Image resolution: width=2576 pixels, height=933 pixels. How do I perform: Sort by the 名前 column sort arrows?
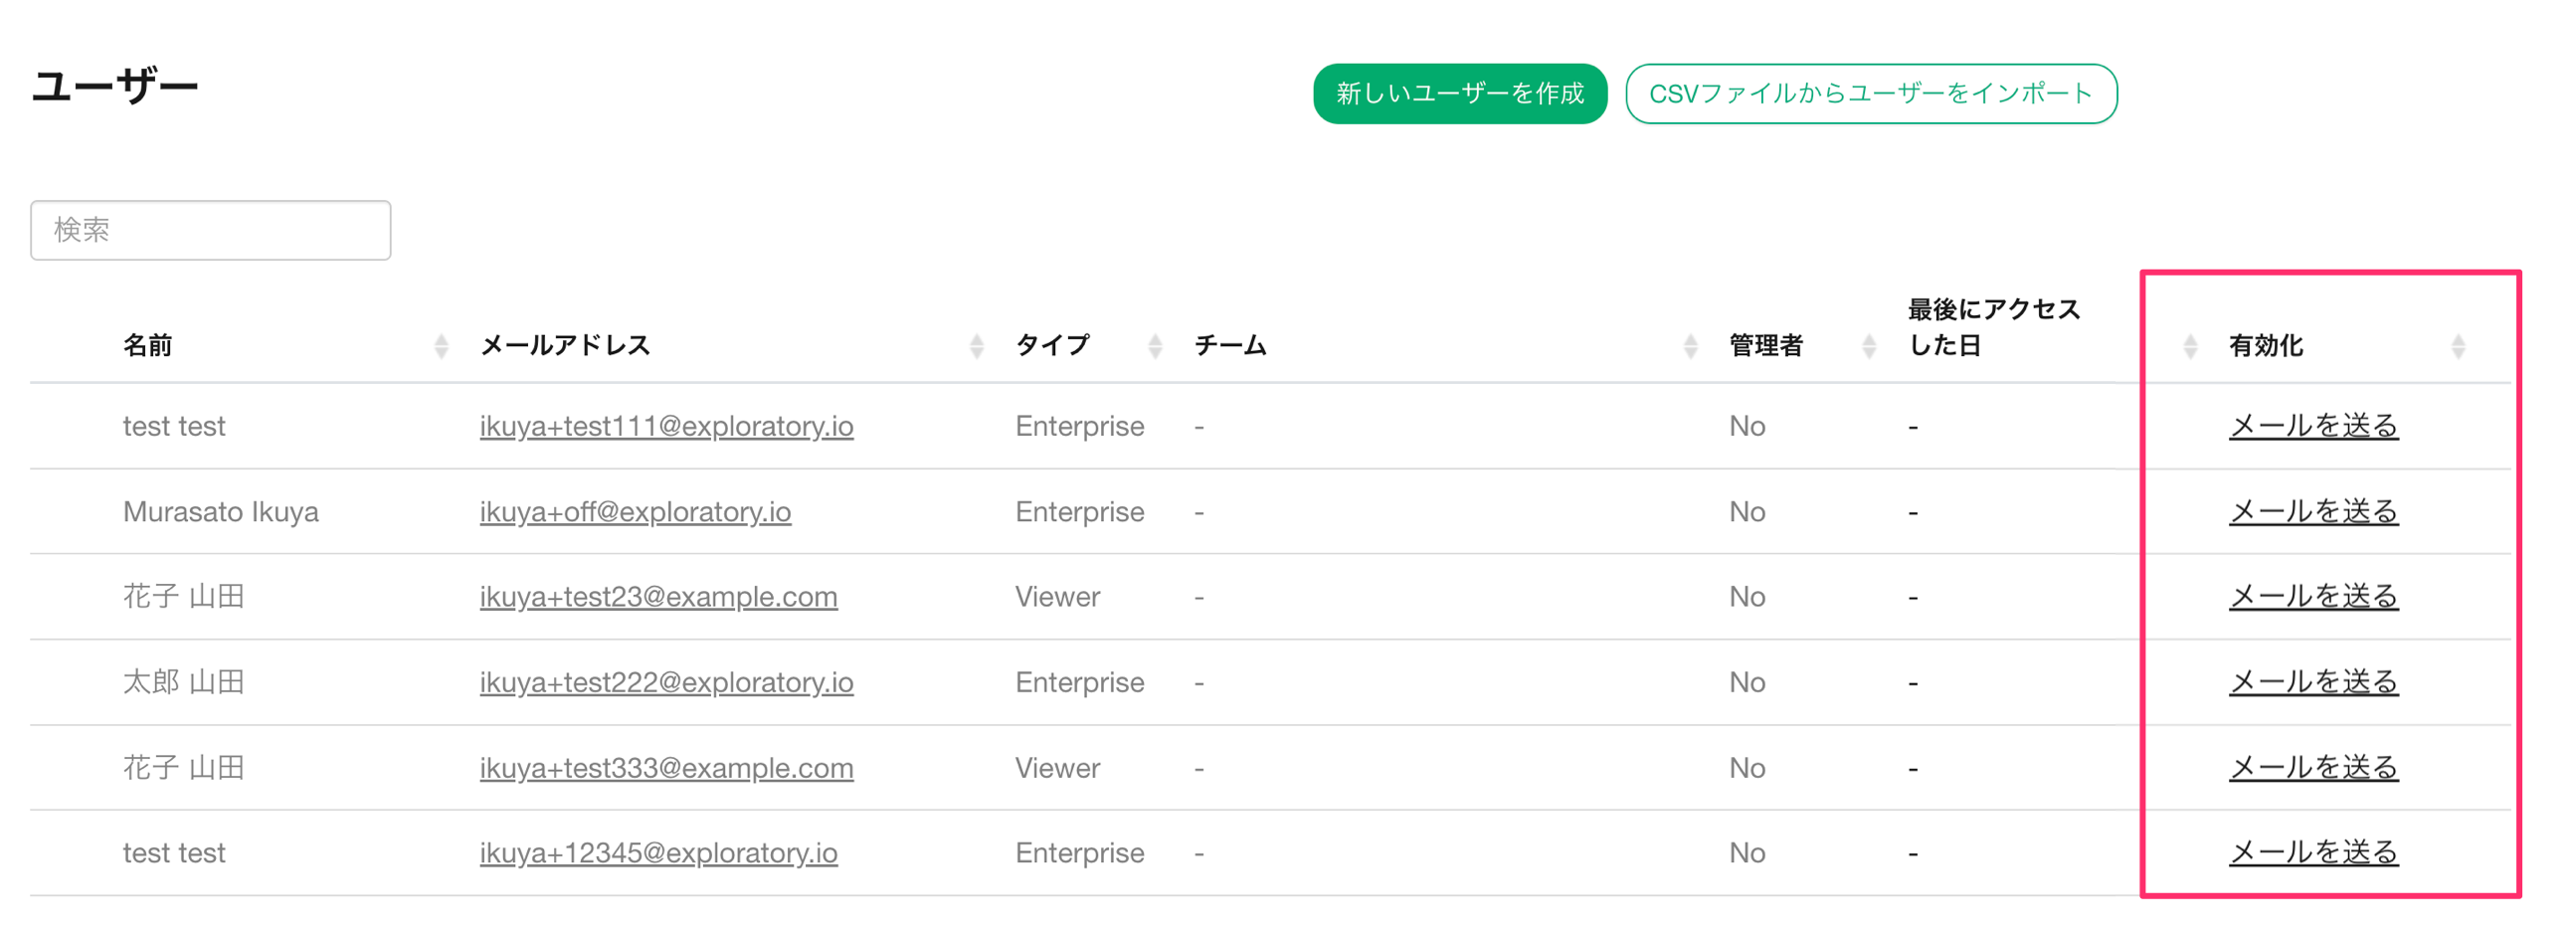[x=441, y=347]
